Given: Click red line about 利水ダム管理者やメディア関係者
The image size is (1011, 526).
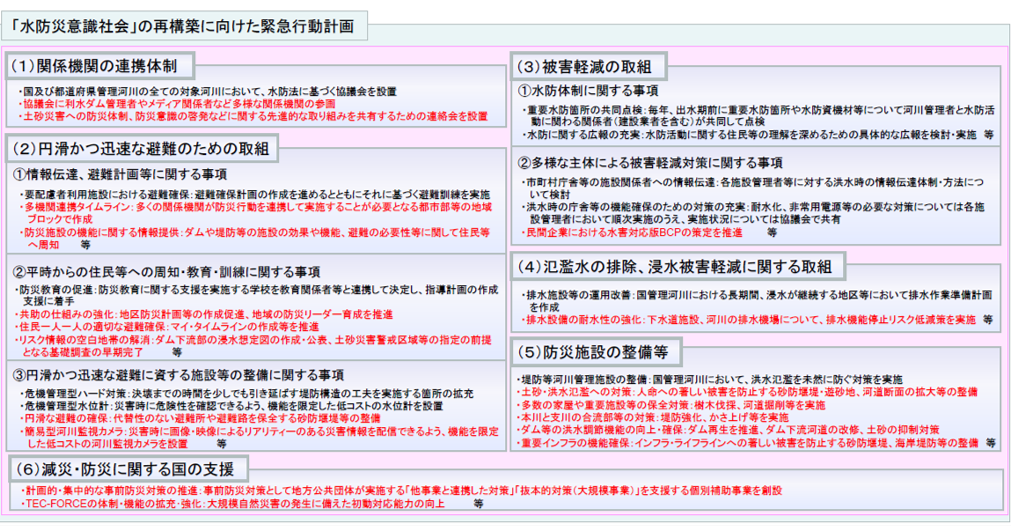Looking at the screenshot, I should pyautogui.click(x=177, y=104).
